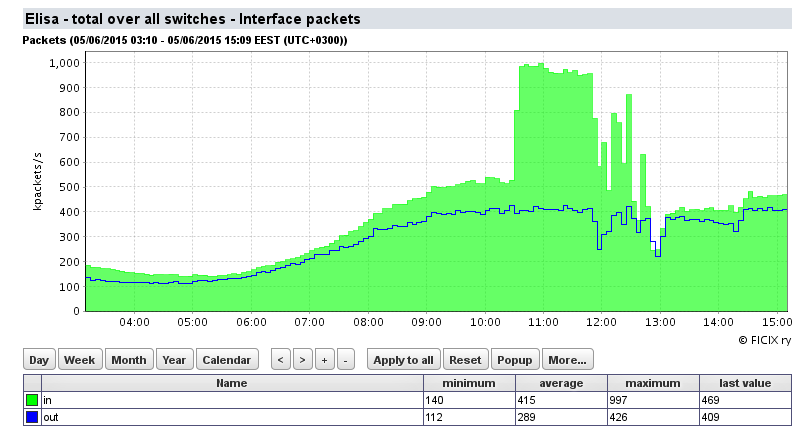Go to next time period with > button
The width and height of the screenshot is (796, 439).
[x=303, y=360]
